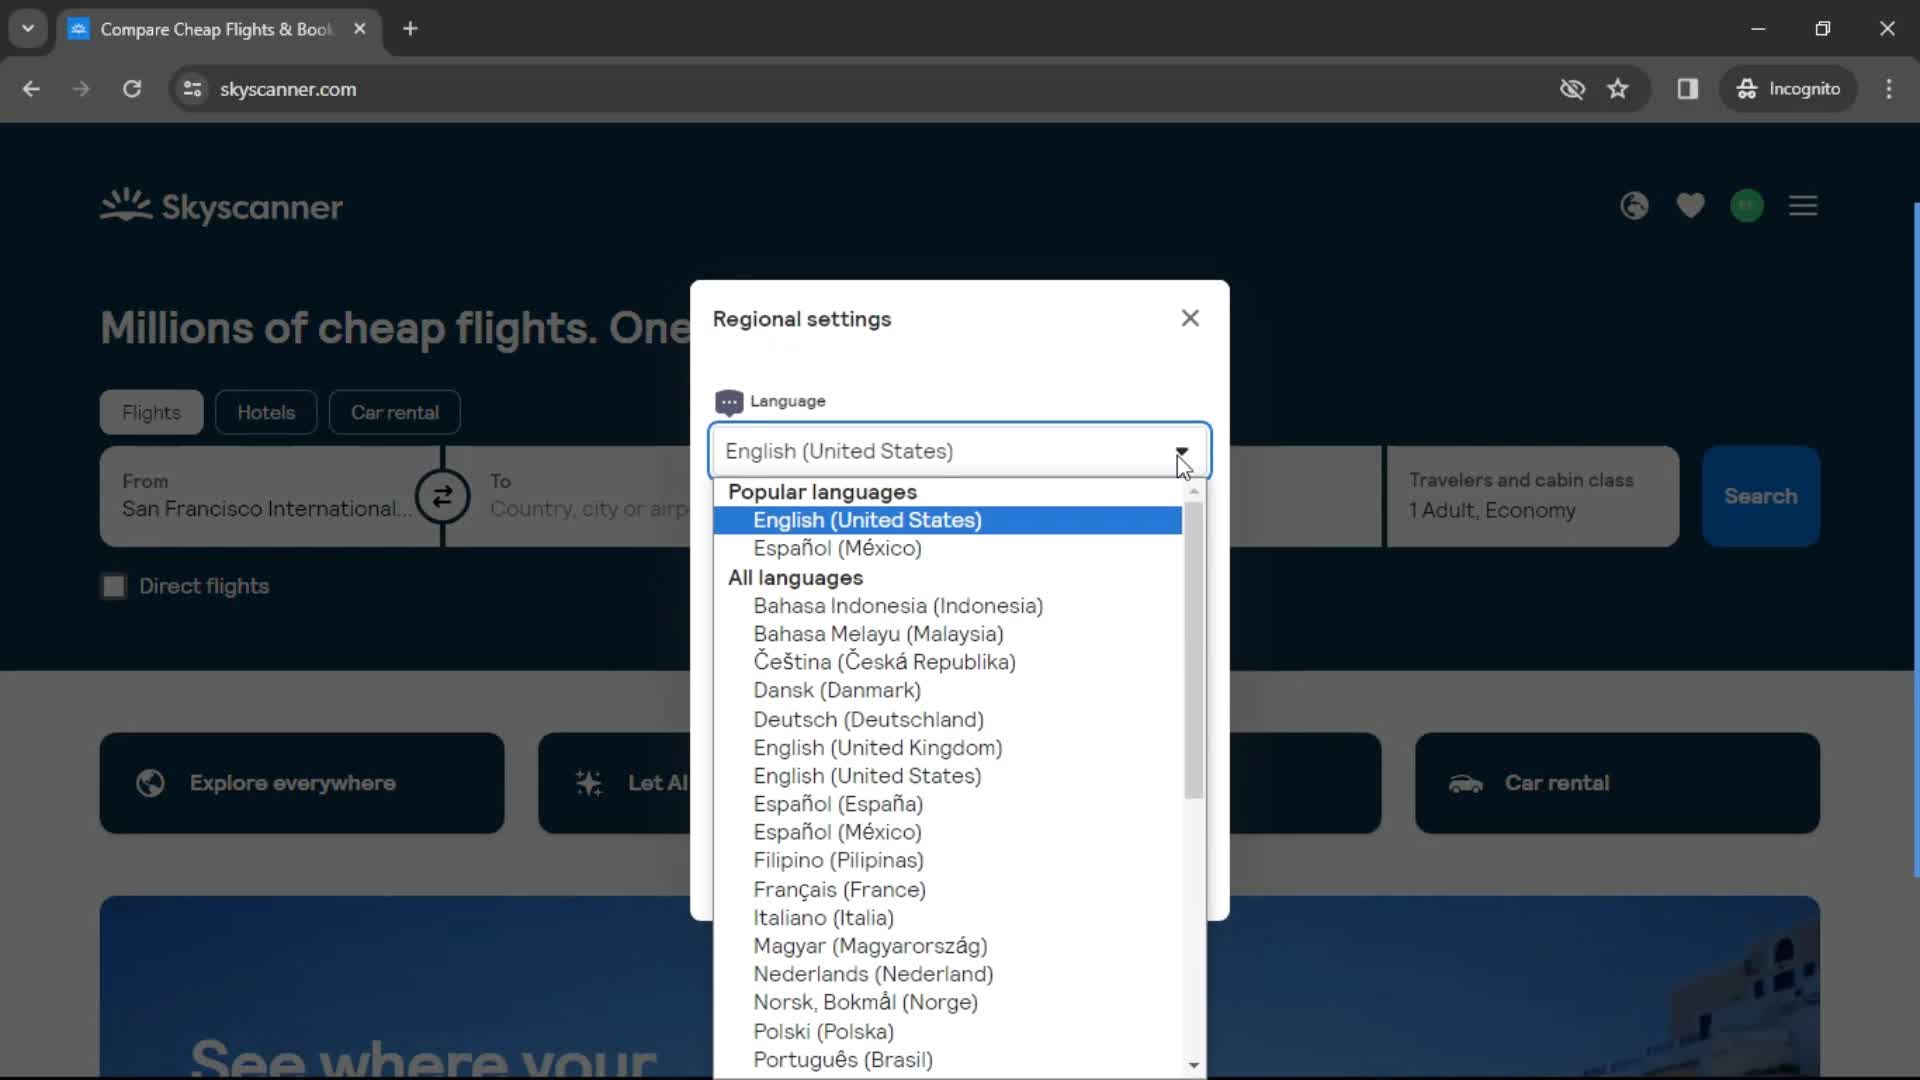Select English (United States) highlighted option
The height and width of the screenshot is (1080, 1920).
(947, 520)
